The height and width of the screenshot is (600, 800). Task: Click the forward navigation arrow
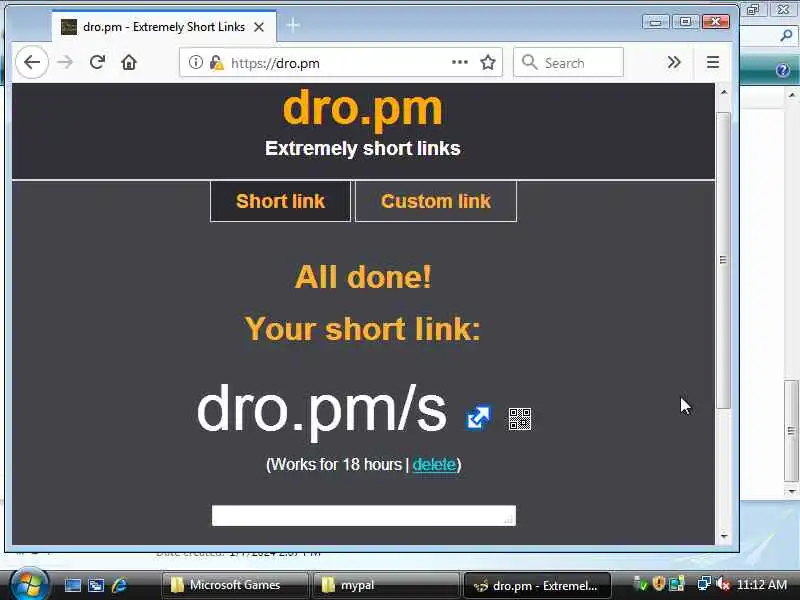pos(65,62)
